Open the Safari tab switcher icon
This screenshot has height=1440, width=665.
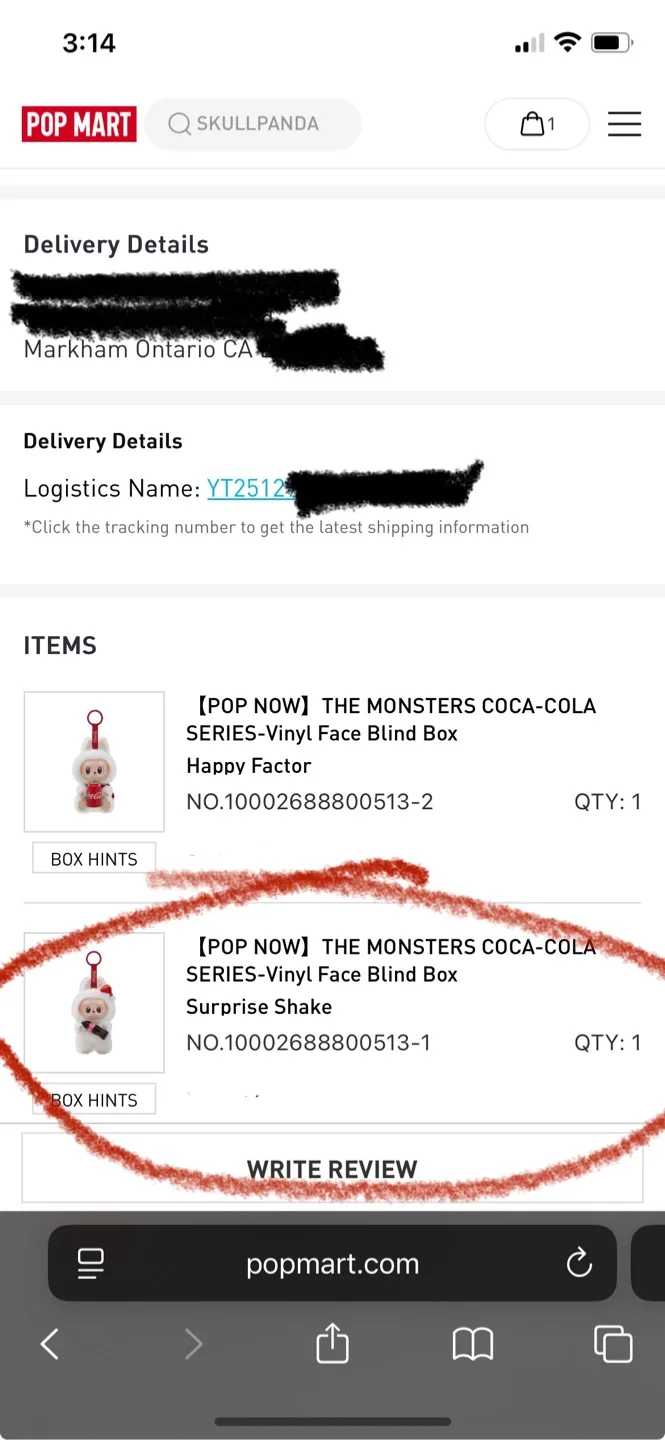(613, 1343)
